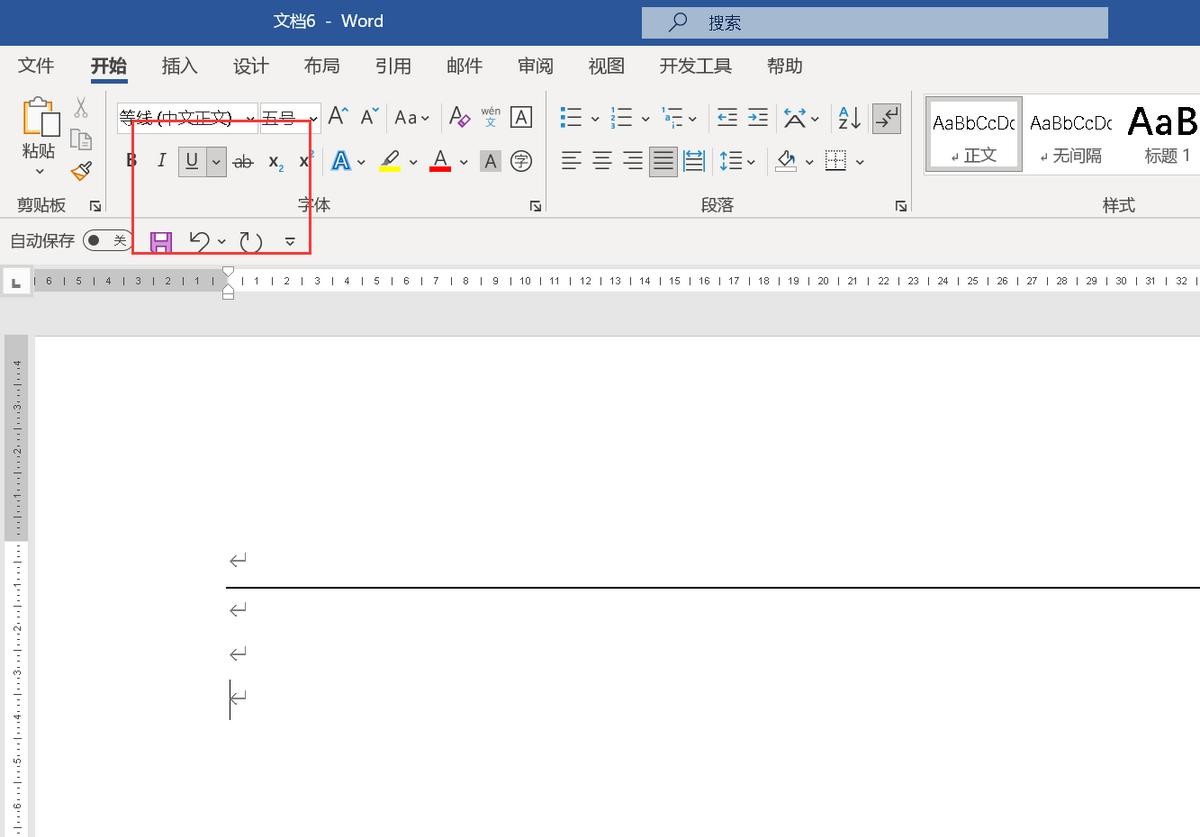This screenshot has width=1200, height=837.
Task: Expand the line spacing dropdown
Action: coord(751,161)
